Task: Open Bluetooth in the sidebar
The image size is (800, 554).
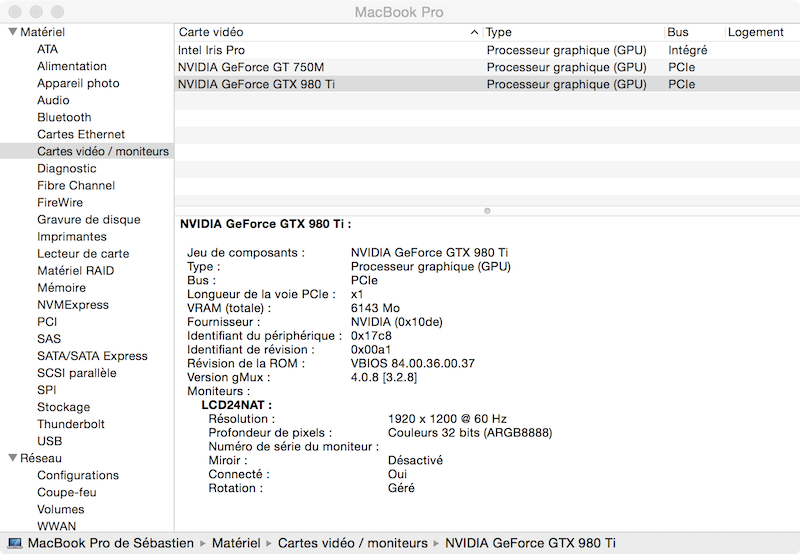Action: [x=64, y=117]
